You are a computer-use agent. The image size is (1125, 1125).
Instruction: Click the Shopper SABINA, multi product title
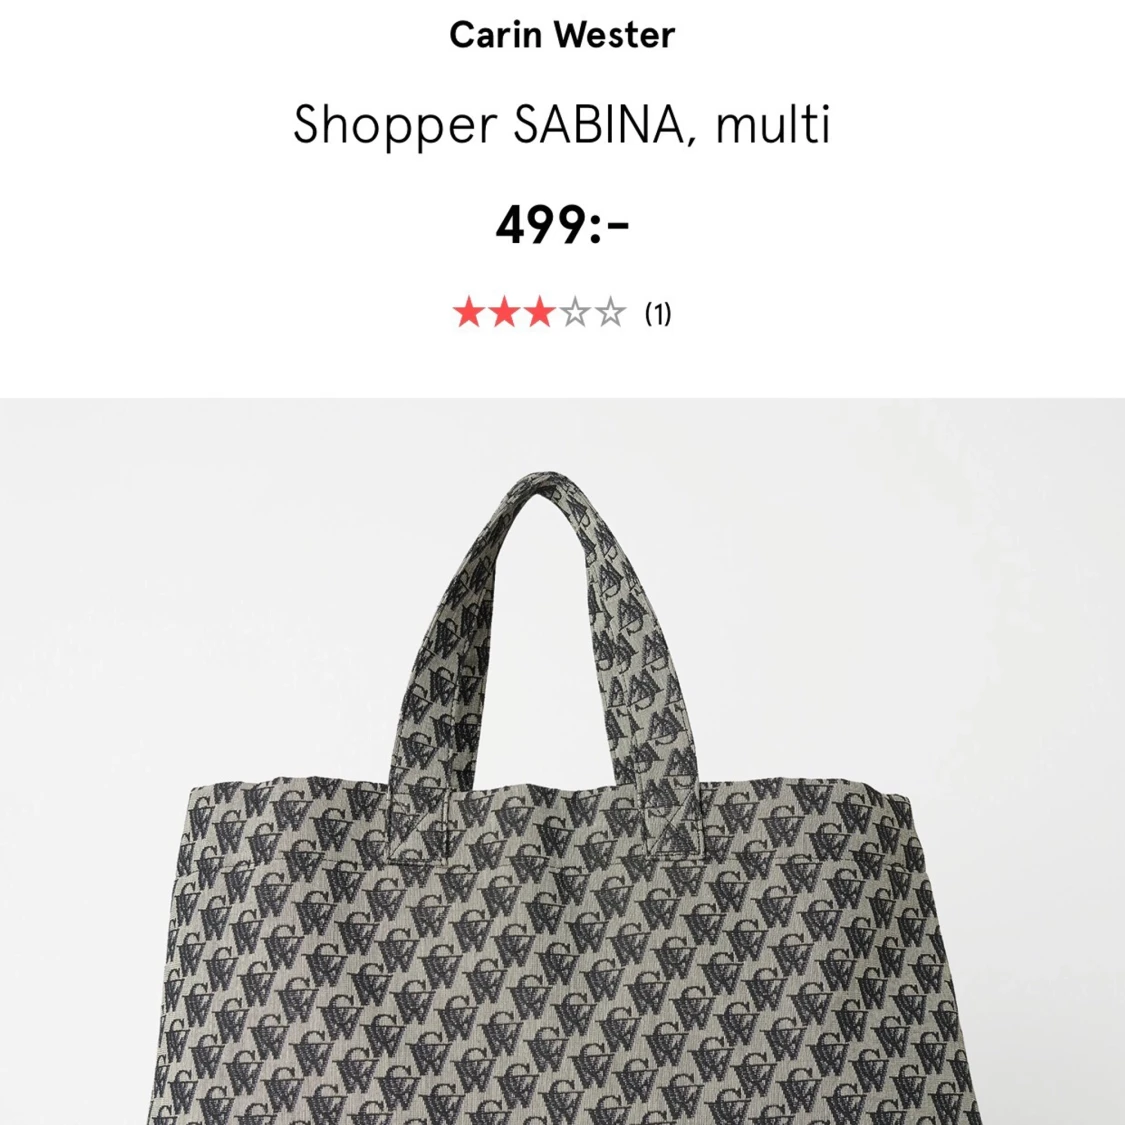pos(562,124)
